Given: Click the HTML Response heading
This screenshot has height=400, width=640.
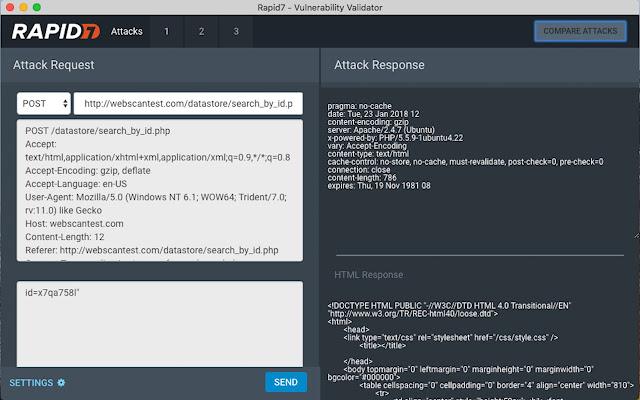Looking at the screenshot, I should pyautogui.click(x=368, y=275).
